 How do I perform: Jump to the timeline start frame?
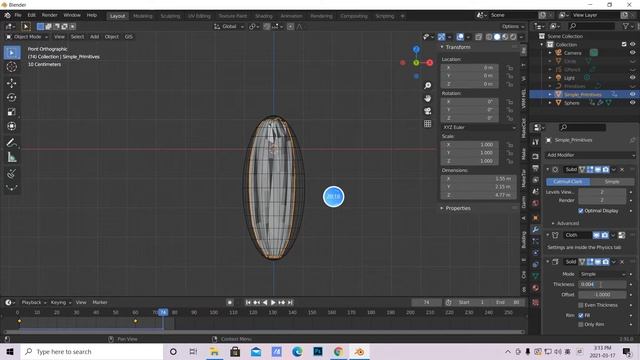[x=248, y=302]
